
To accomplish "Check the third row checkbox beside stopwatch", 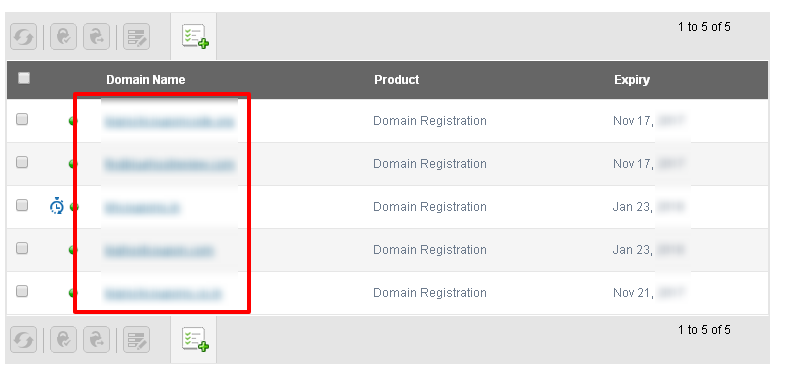I will [x=22, y=206].
